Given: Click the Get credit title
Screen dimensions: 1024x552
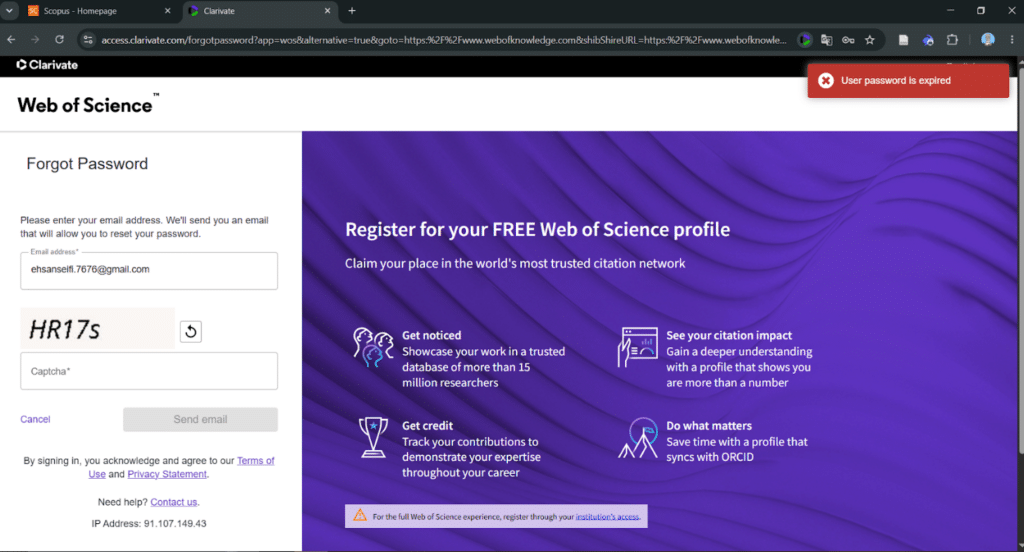Looking at the screenshot, I should (x=427, y=426).
